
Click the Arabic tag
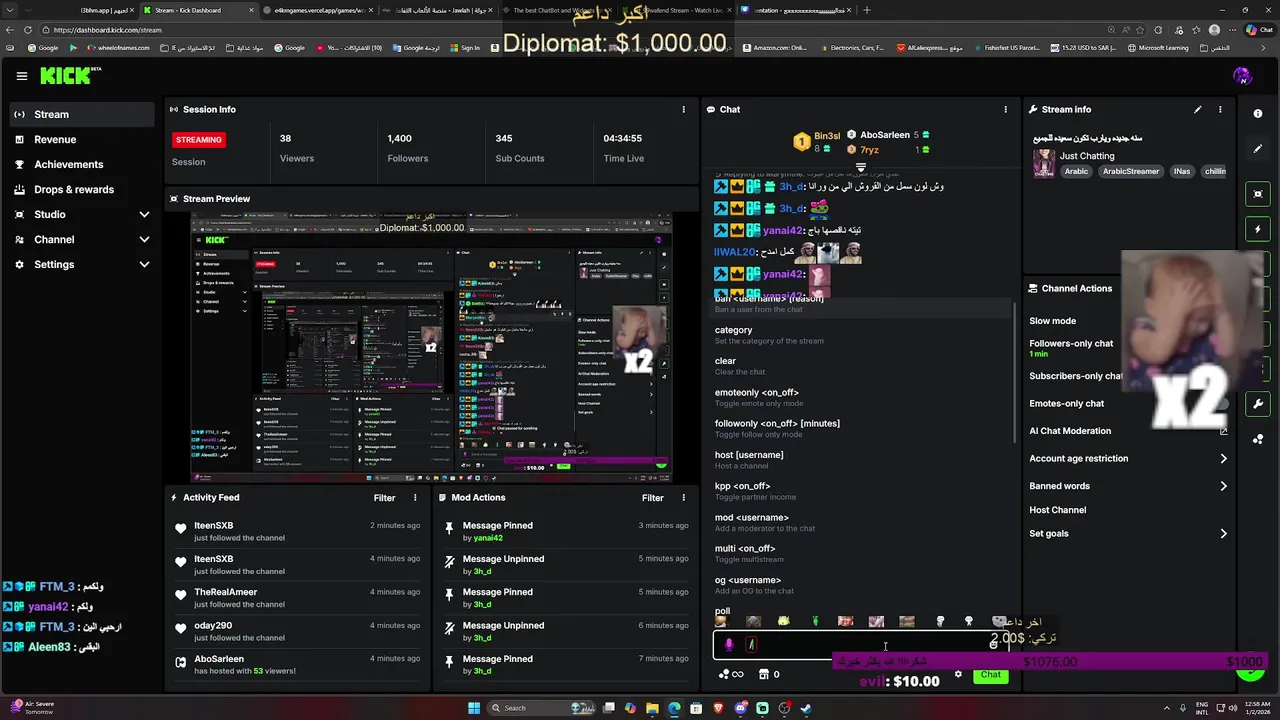1076,171
